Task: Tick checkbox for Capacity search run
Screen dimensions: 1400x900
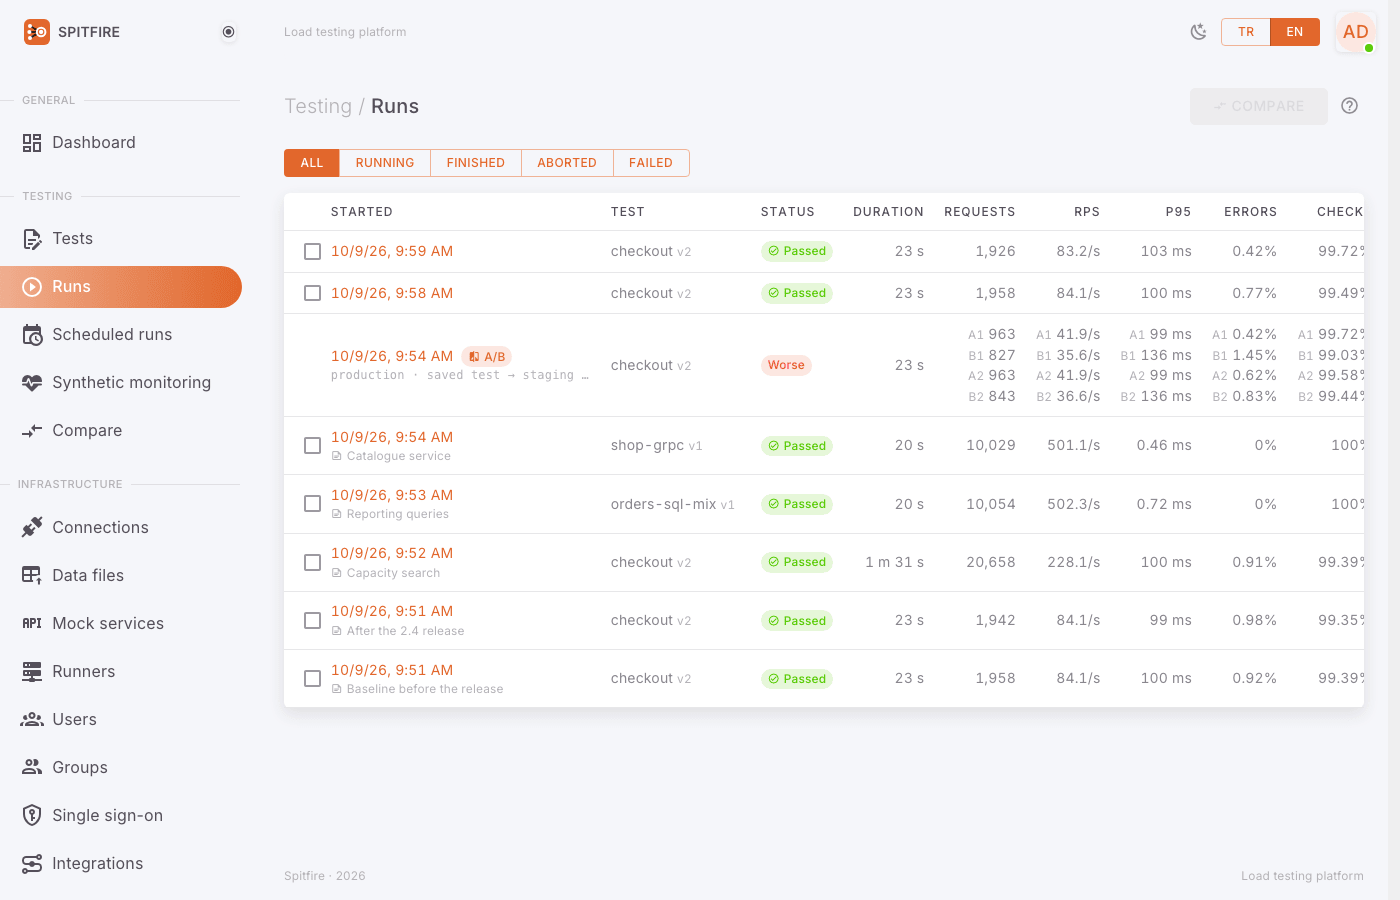Action: coord(312,562)
